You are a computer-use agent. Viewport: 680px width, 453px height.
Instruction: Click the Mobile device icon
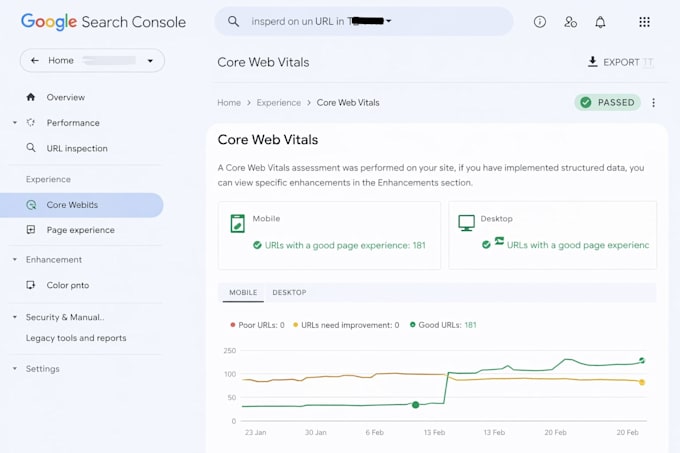tap(238, 223)
